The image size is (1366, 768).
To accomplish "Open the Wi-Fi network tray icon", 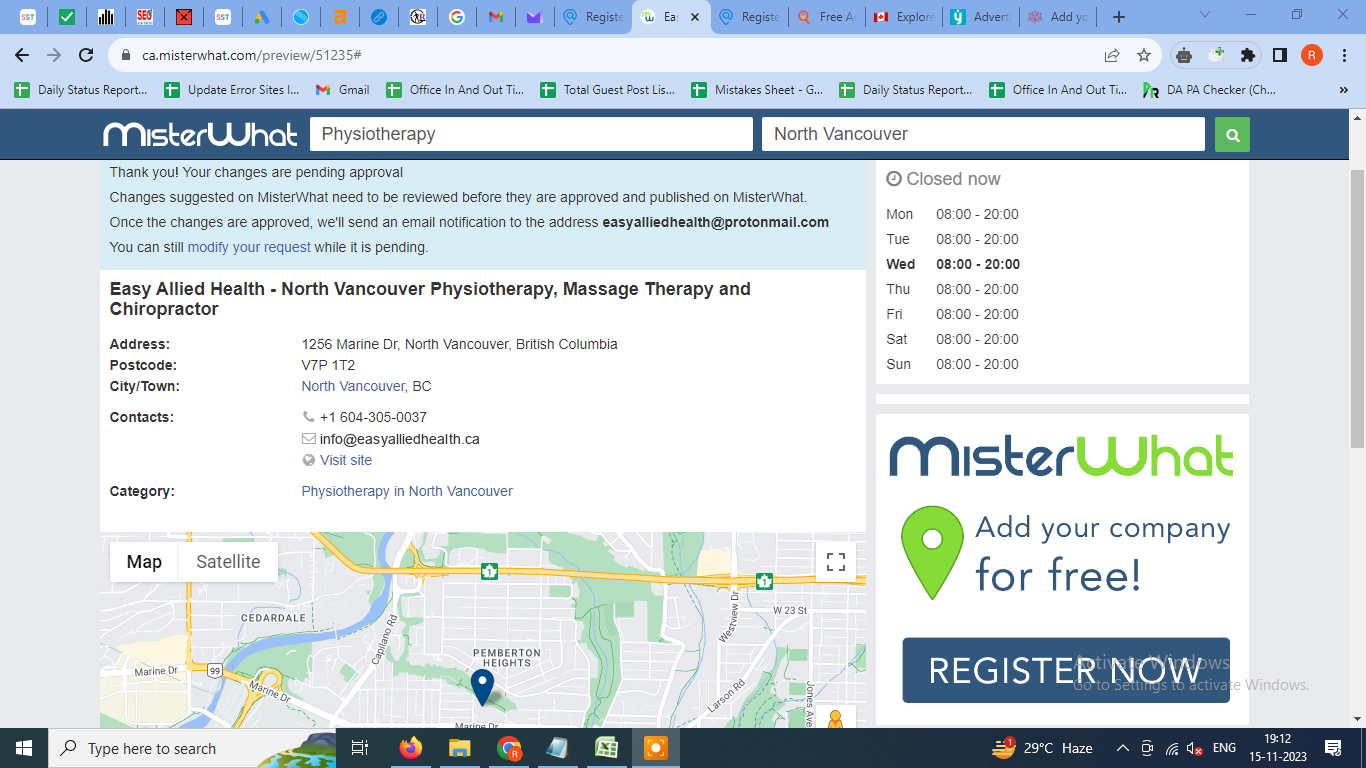I will [x=1171, y=748].
